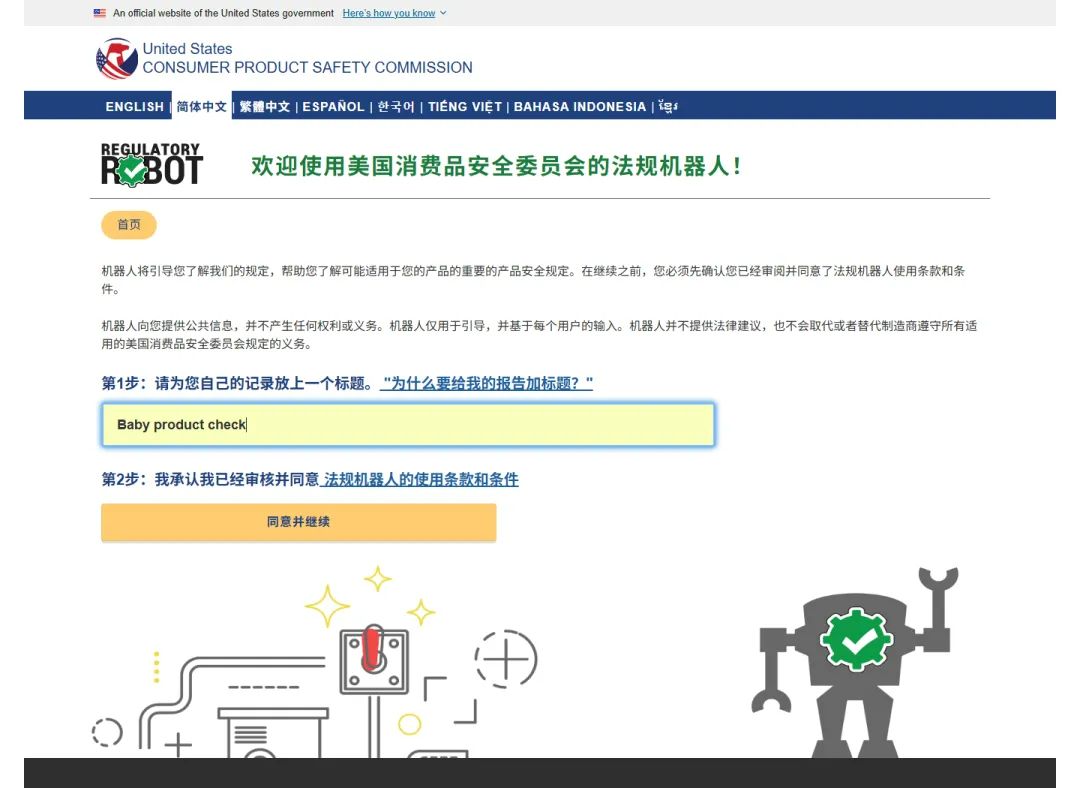
Task: Click the 欢迎使用 welcome heading text
Action: click(496, 167)
